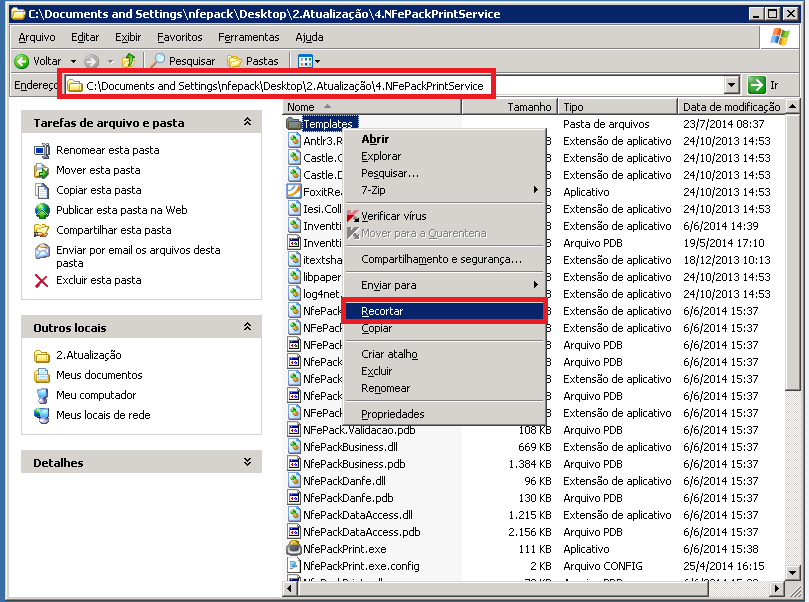Collapse the Tarefas de arquivo e pasta panel
Viewport: 809px width, 602px height.
(247, 122)
